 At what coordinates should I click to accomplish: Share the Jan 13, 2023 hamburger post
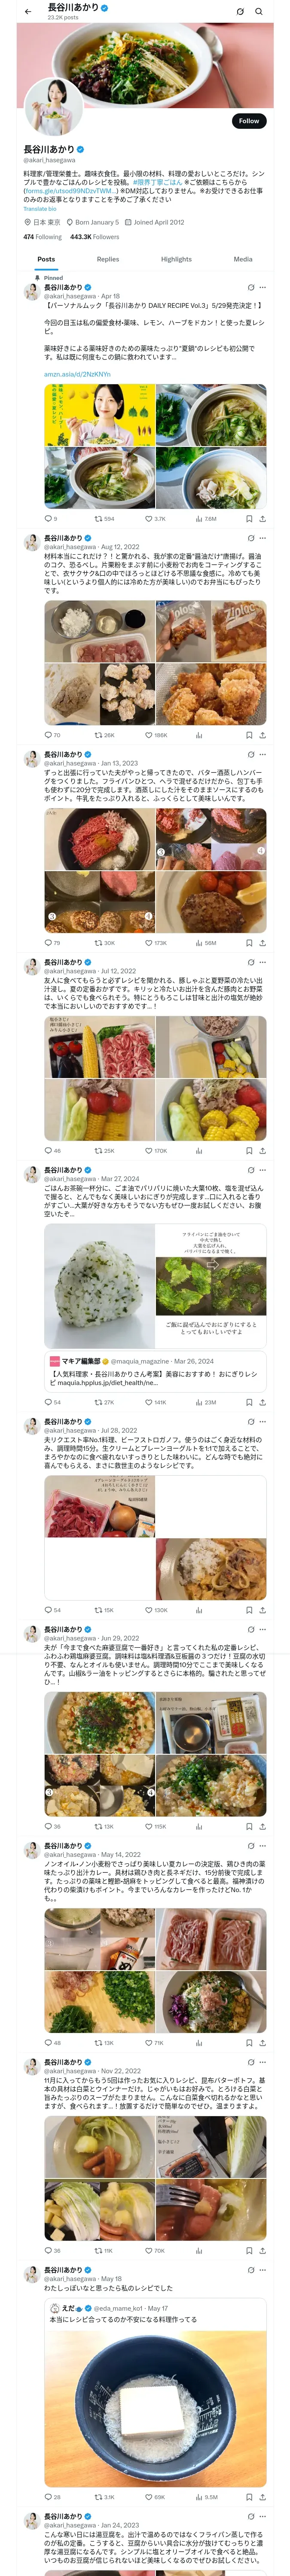click(x=262, y=942)
